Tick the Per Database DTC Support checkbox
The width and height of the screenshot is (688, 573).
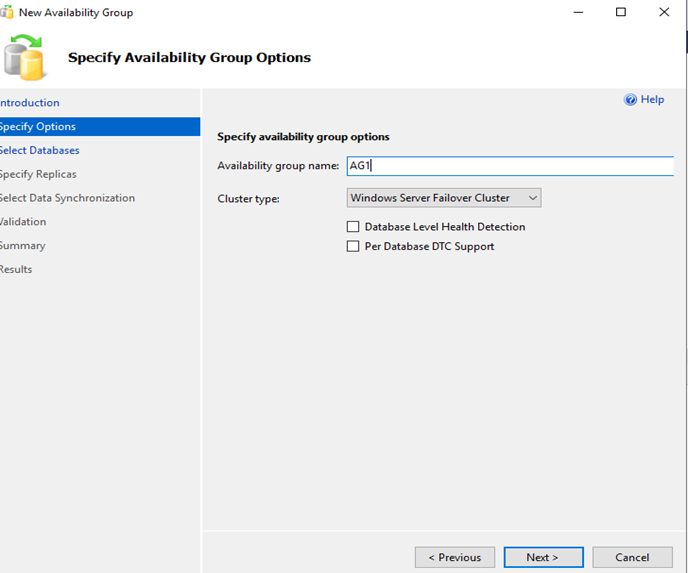pyautogui.click(x=353, y=246)
